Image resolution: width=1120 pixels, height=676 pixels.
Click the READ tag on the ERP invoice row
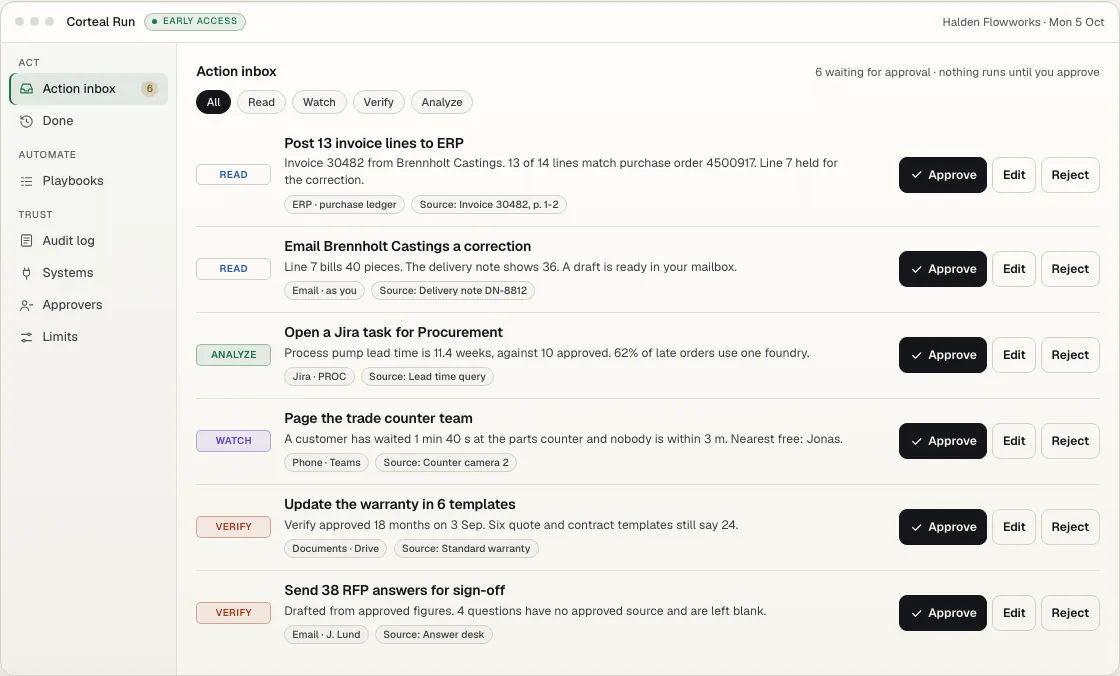[234, 175]
